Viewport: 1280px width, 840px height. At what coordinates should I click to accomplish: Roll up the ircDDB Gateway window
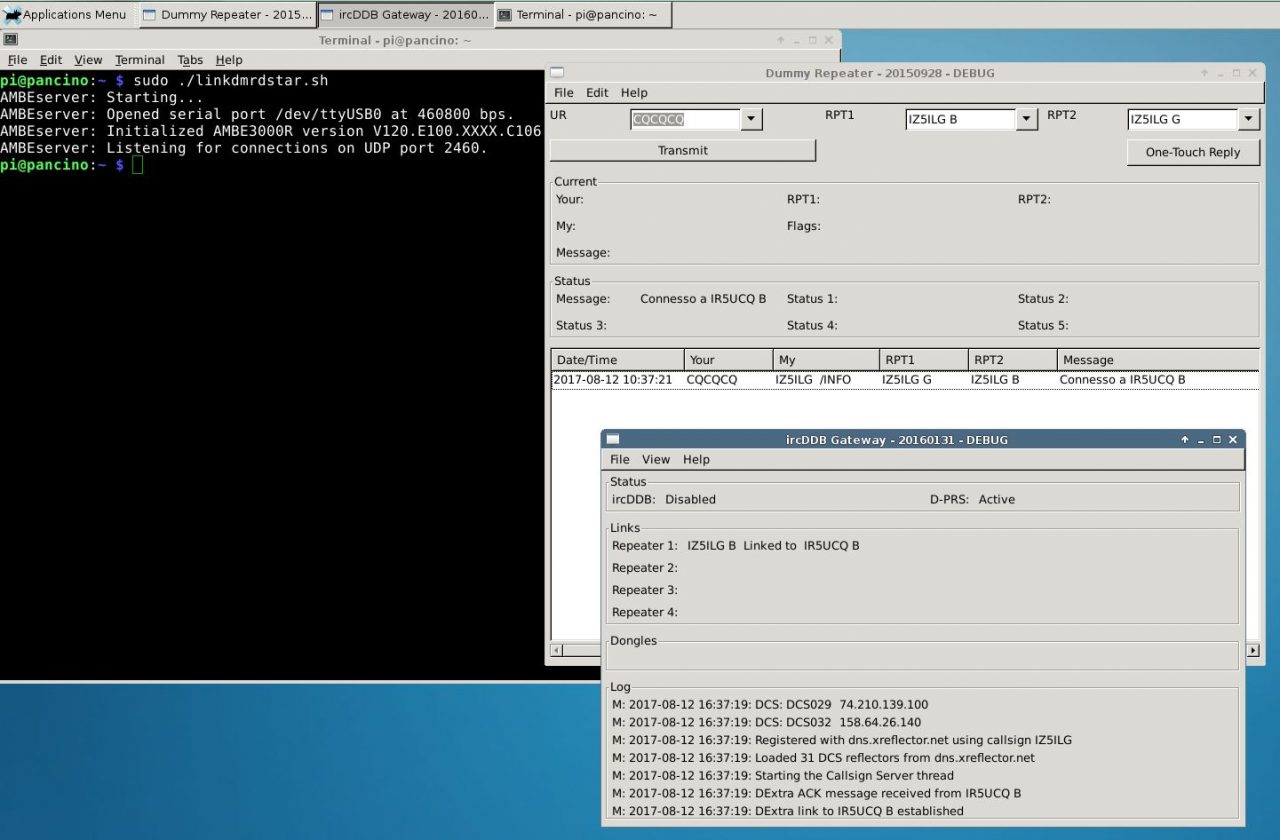pyautogui.click(x=1185, y=439)
